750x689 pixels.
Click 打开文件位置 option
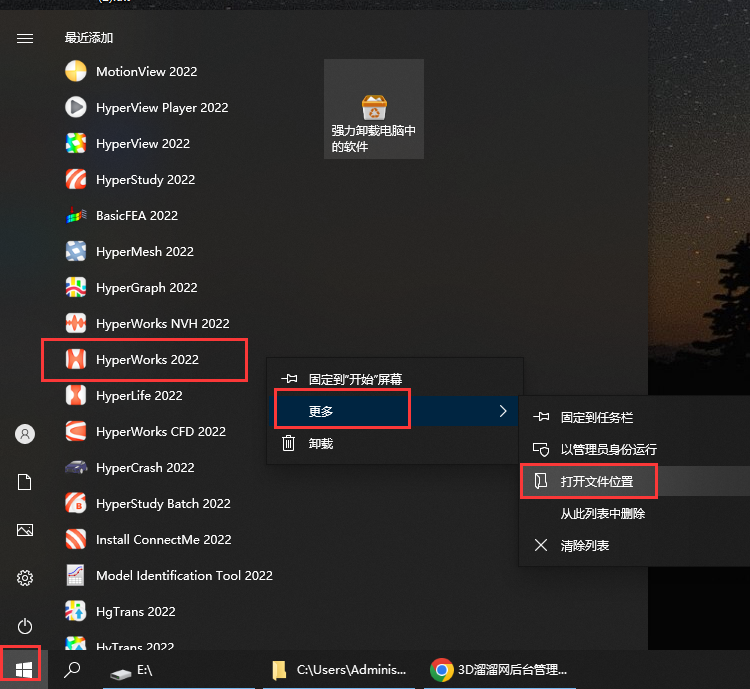click(634, 481)
